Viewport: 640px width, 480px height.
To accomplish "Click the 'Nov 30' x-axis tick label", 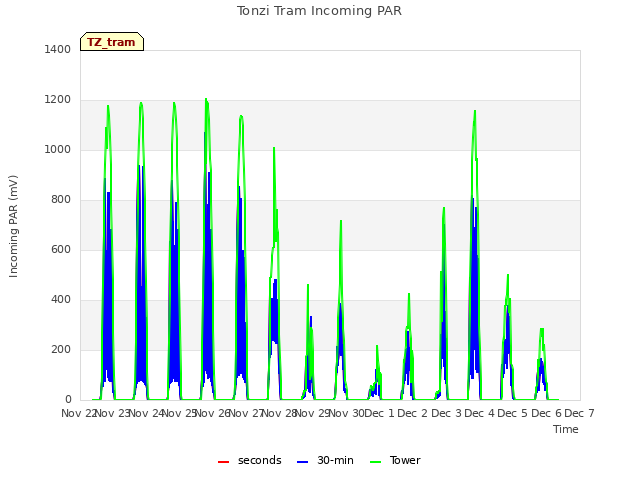I will point(347,413).
